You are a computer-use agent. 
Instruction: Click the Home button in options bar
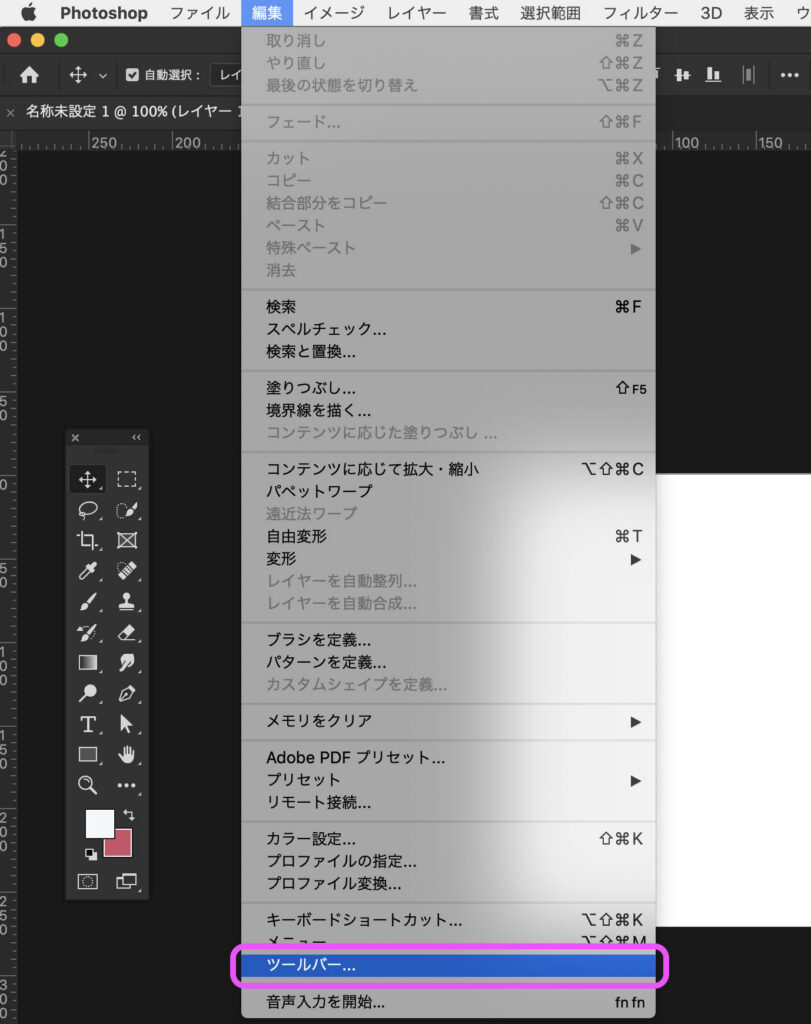coord(30,75)
